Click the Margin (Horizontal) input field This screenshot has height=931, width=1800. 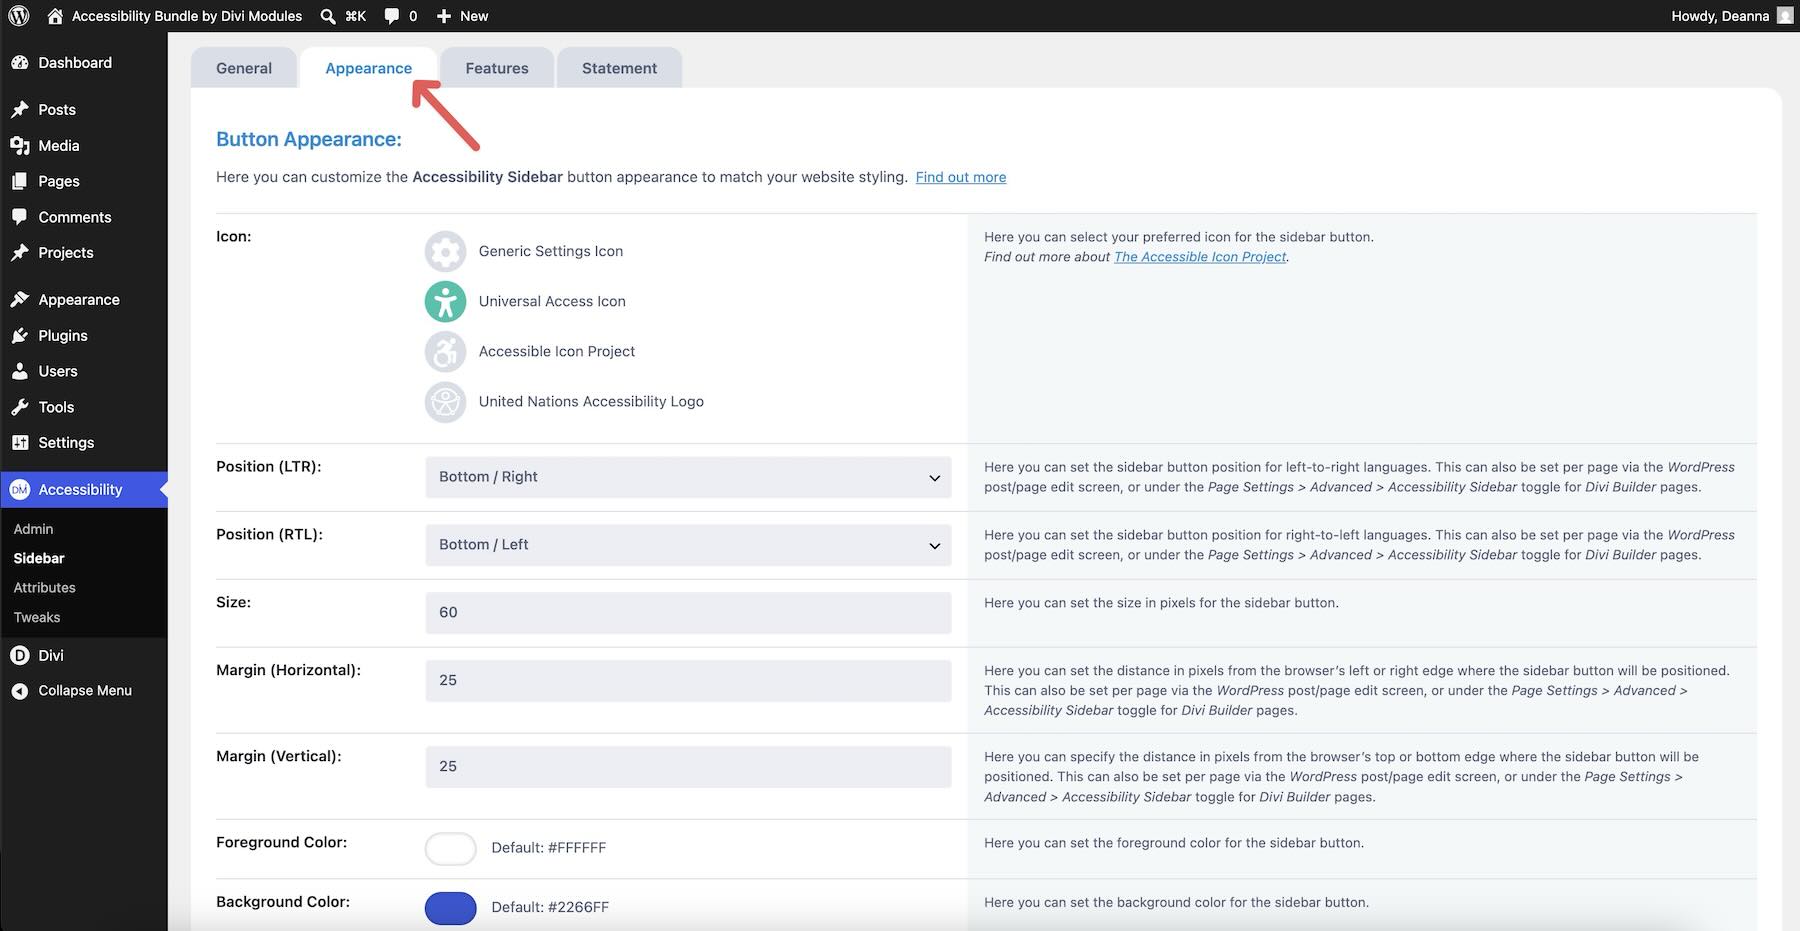point(688,681)
